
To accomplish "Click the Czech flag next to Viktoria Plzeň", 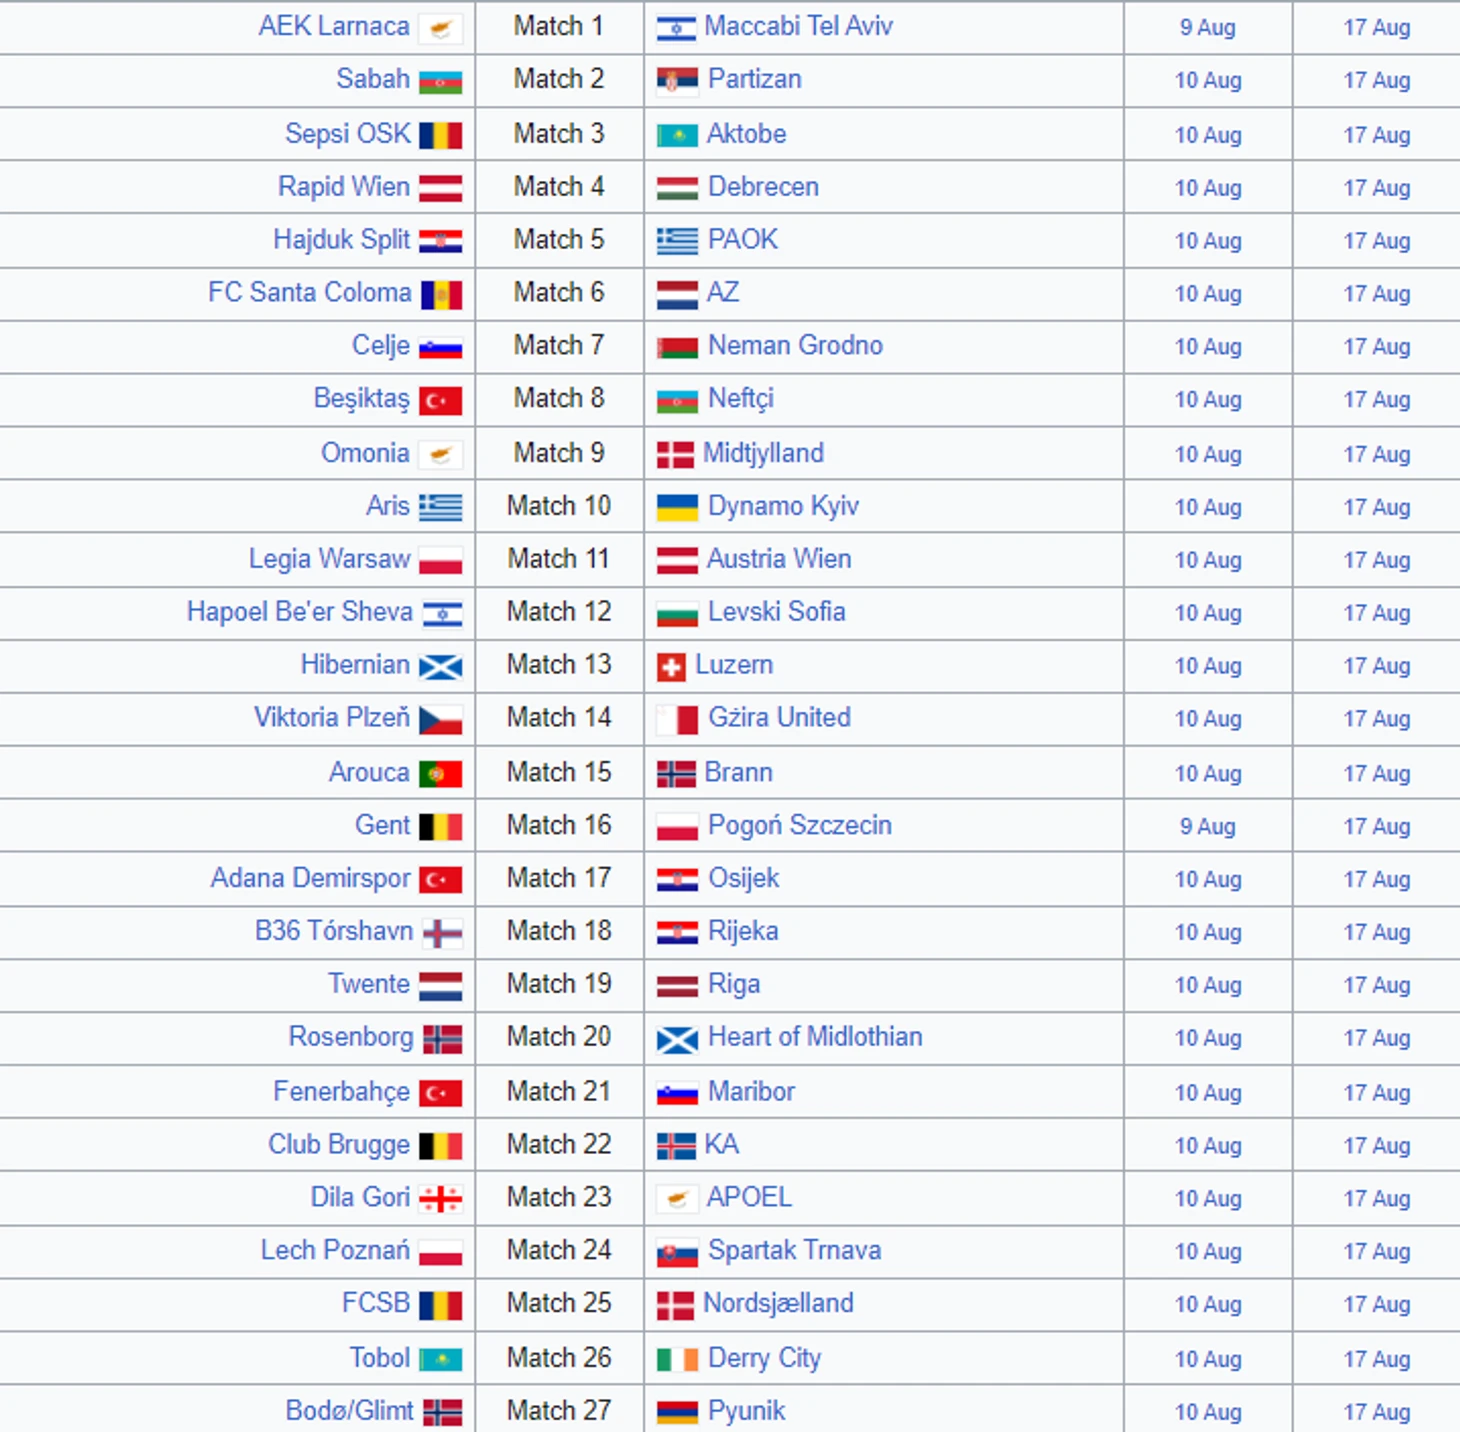I will 440,719.
